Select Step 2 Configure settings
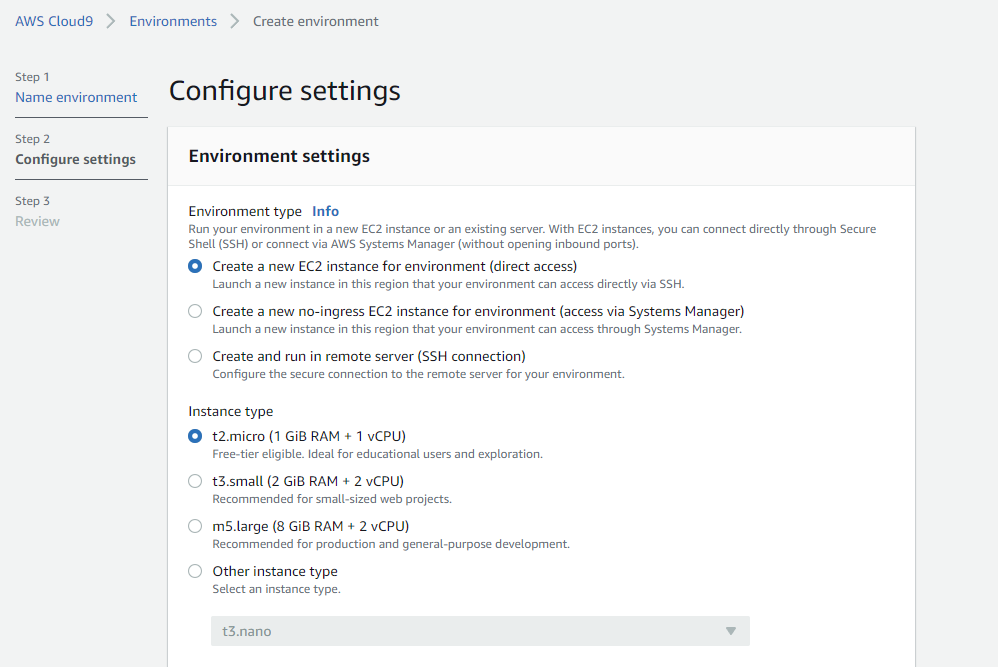Screen dimensions: 998x667 pos(76,159)
